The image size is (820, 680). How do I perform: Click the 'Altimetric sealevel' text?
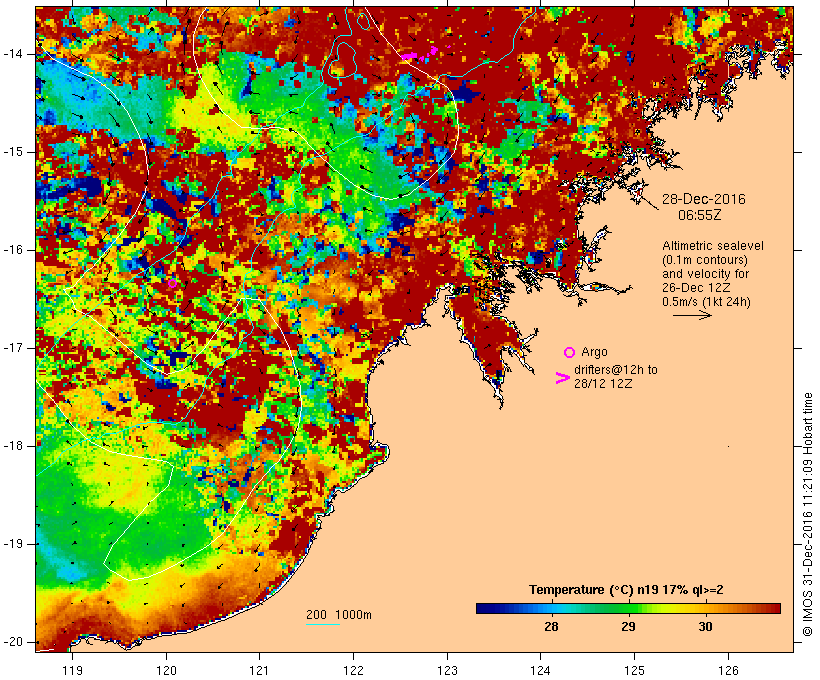pyautogui.click(x=713, y=246)
